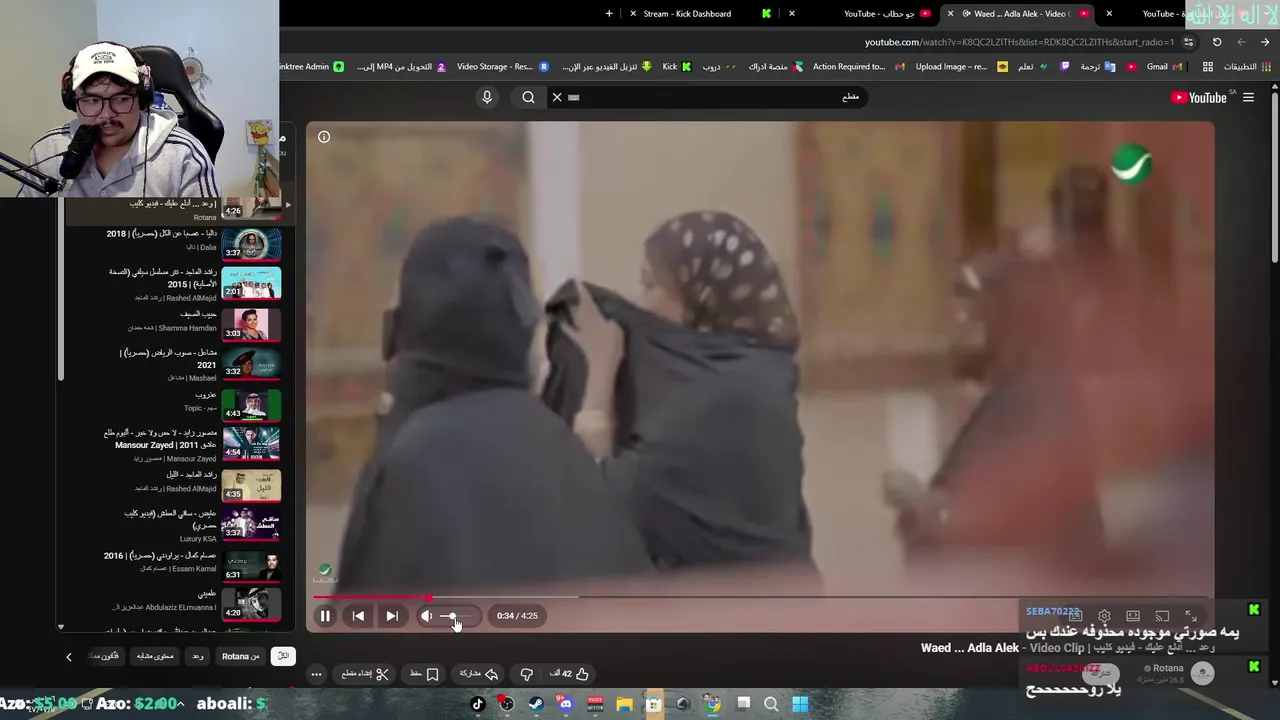Open TikTok from the taskbar
Viewport: 1280px width, 720px height.
click(x=478, y=704)
